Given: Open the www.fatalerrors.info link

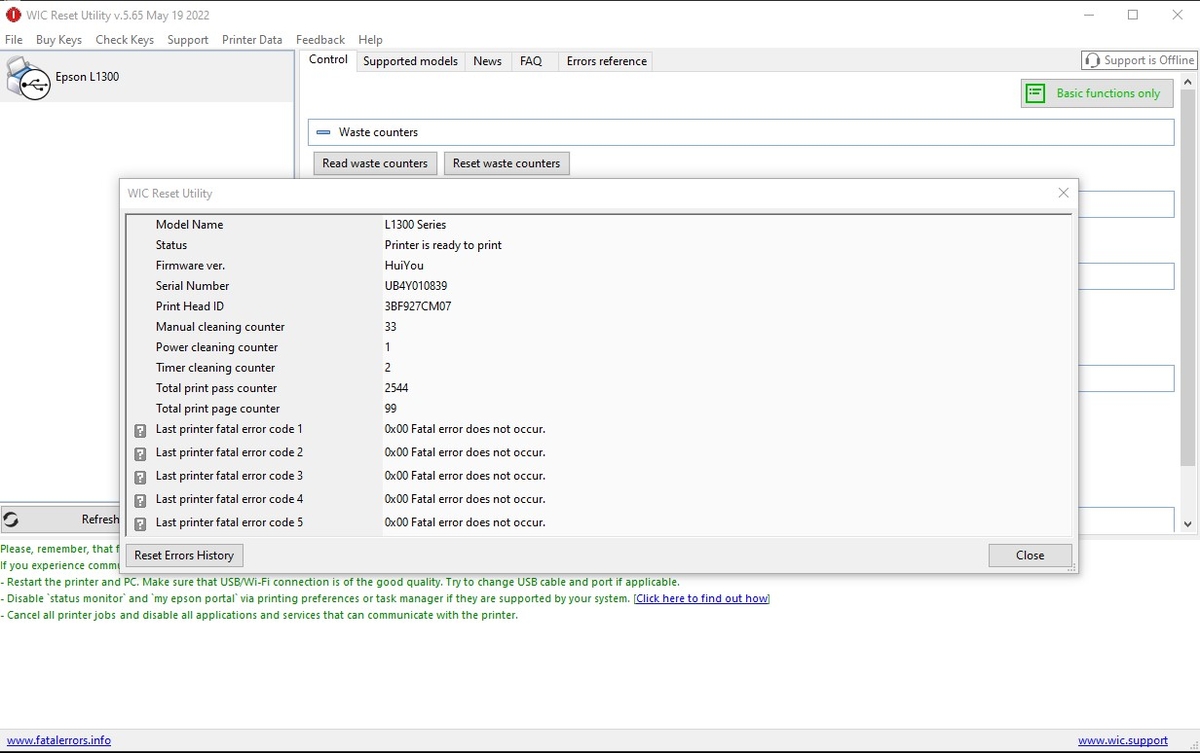Looking at the screenshot, I should point(59,740).
